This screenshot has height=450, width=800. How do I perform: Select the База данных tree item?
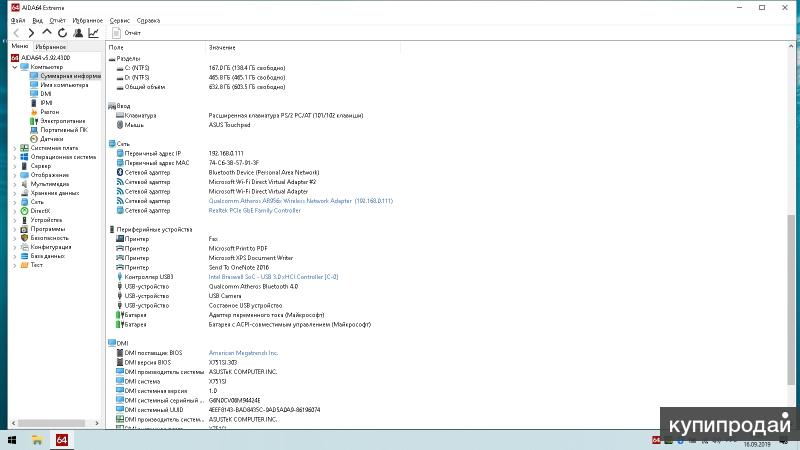tap(43, 256)
